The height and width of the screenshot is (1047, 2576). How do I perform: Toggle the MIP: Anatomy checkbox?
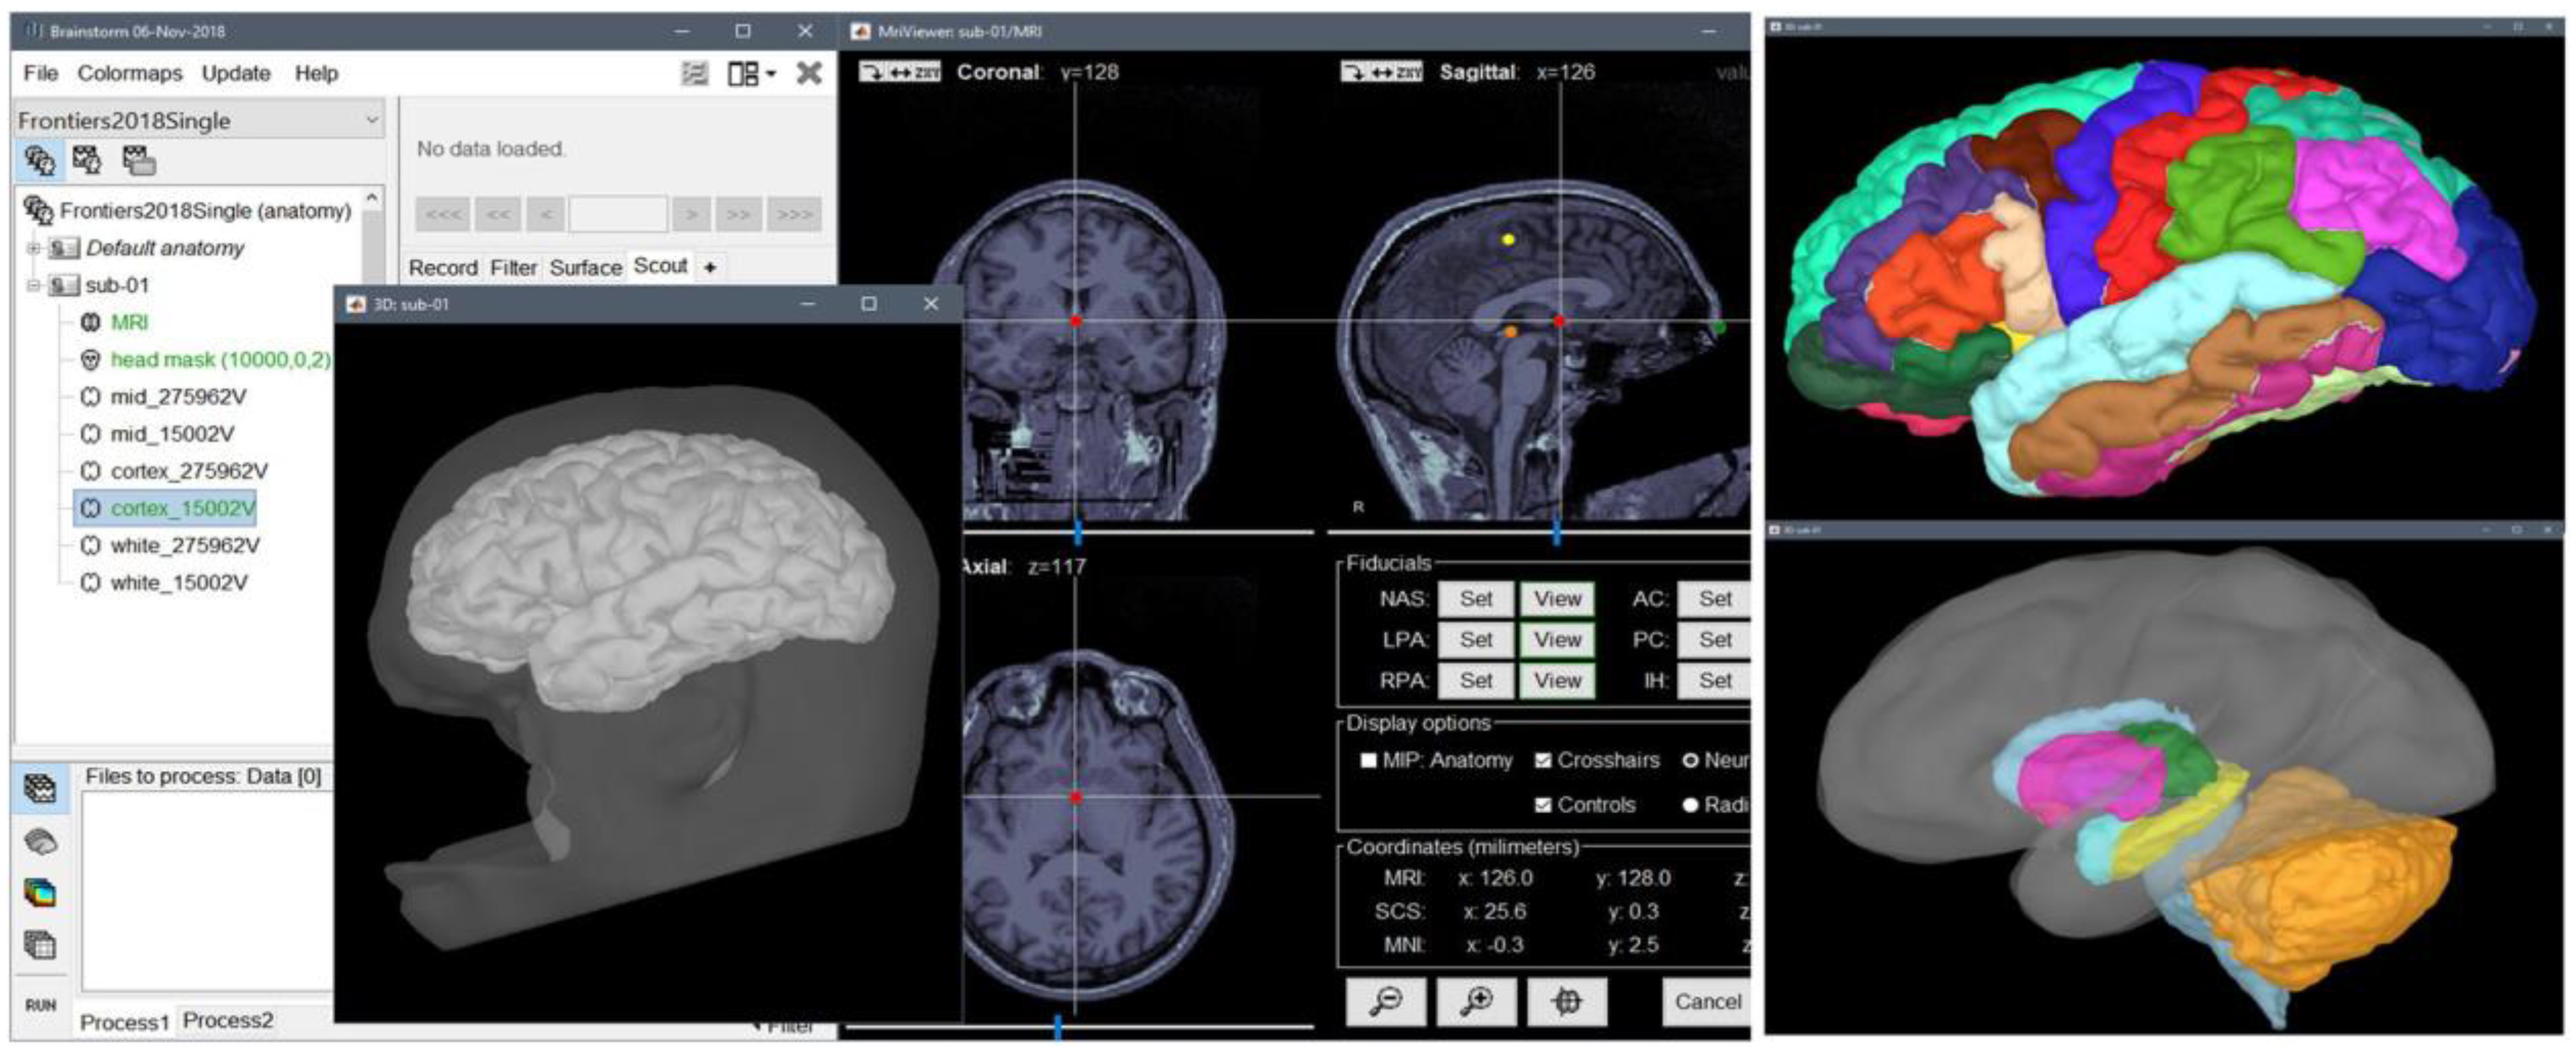[x=1368, y=760]
